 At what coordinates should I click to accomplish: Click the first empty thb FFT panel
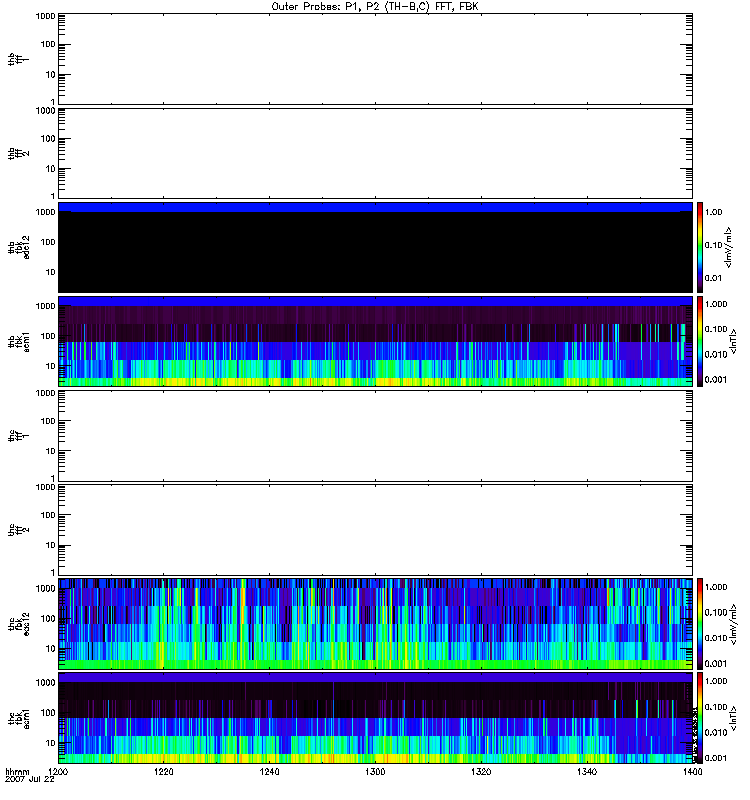pyautogui.click(x=376, y=58)
